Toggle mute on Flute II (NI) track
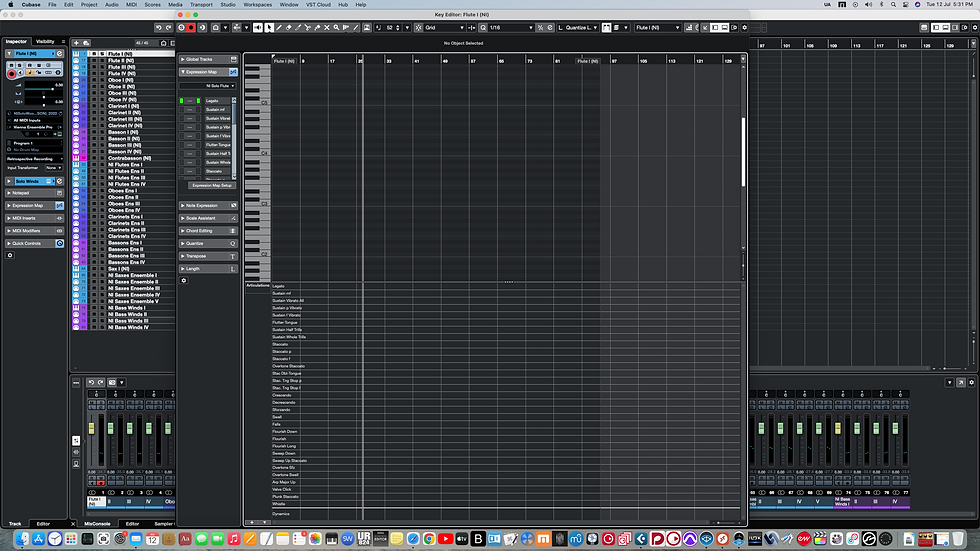The width and height of the screenshot is (980, 551). tap(94, 61)
